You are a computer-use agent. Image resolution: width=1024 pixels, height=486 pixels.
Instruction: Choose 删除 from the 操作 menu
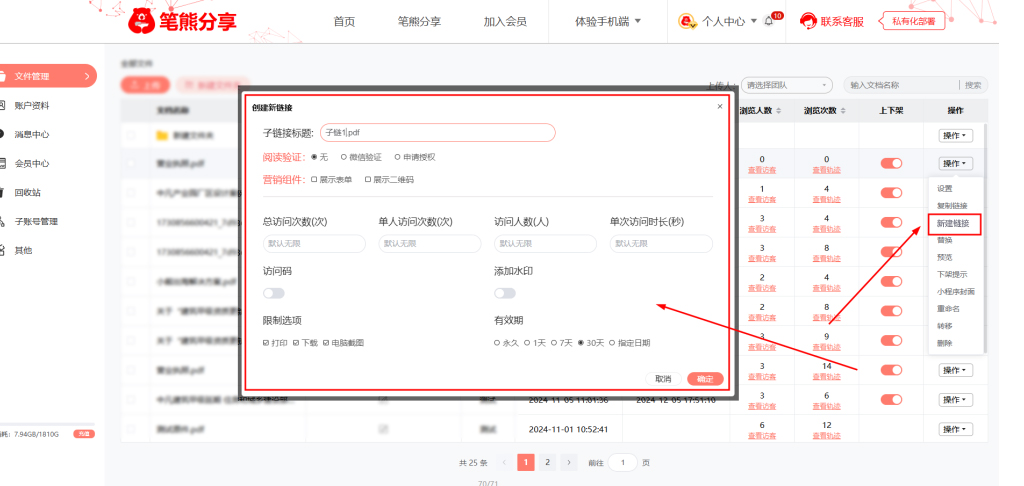click(x=944, y=343)
